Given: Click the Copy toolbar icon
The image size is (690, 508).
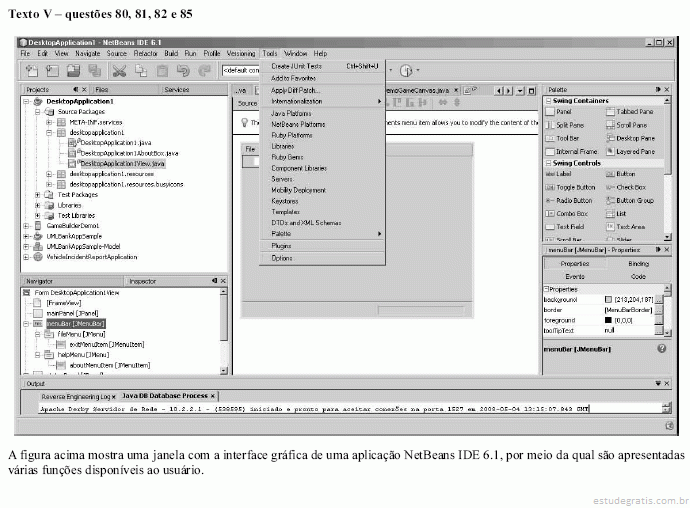Looking at the screenshot, I should (141, 71).
